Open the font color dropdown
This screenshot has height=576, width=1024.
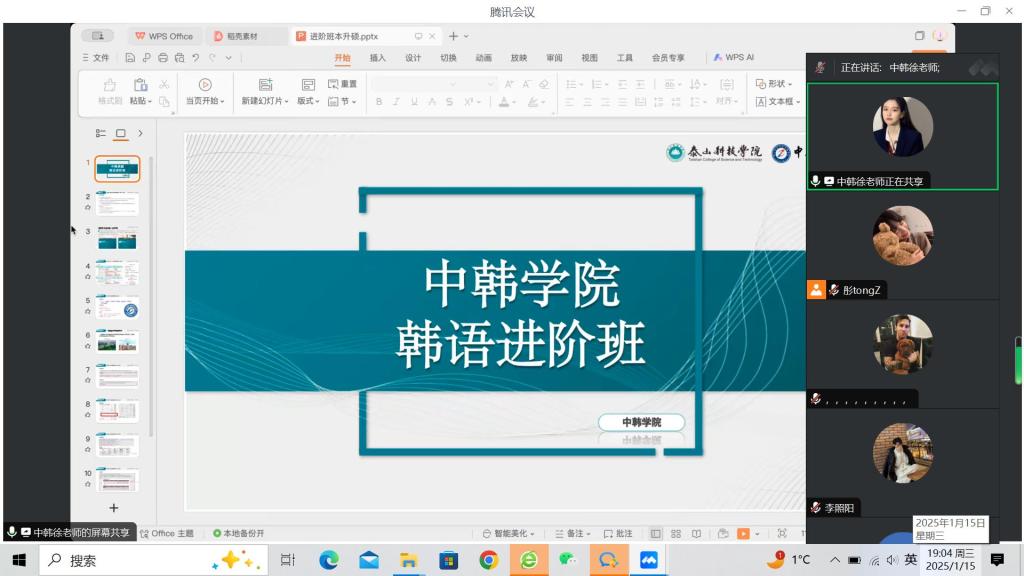coord(514,103)
